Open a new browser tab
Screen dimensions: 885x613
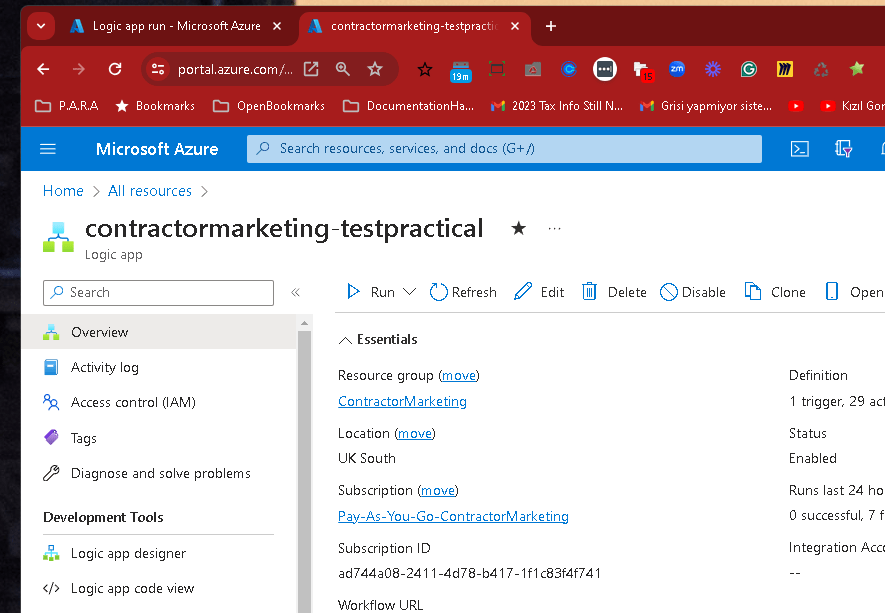tap(551, 26)
